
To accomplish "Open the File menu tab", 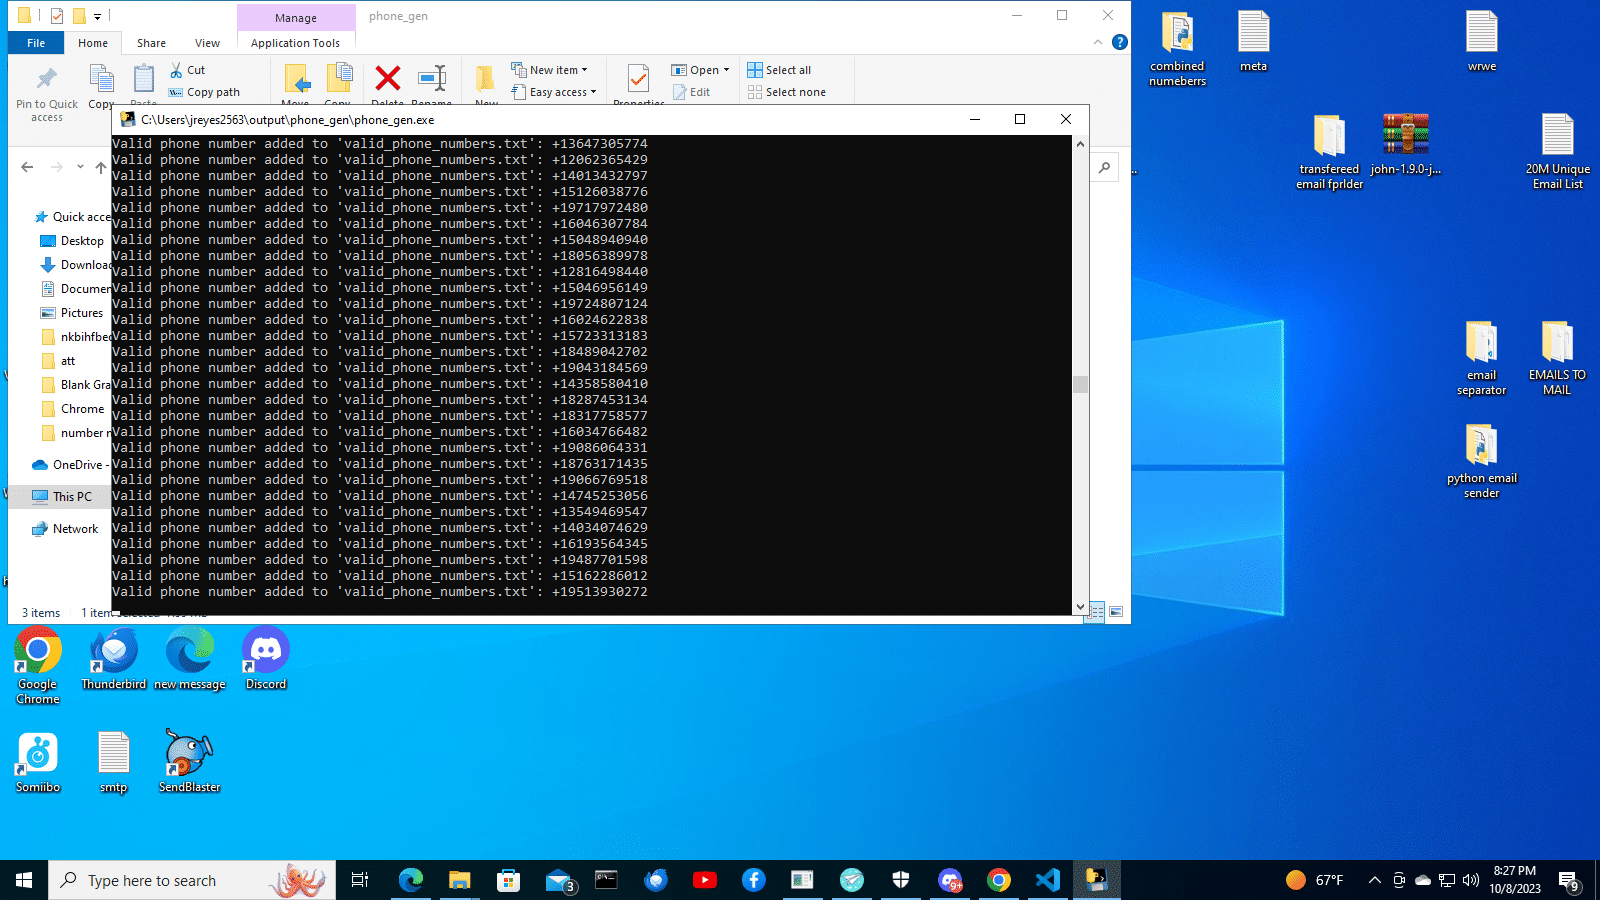I will (36, 43).
